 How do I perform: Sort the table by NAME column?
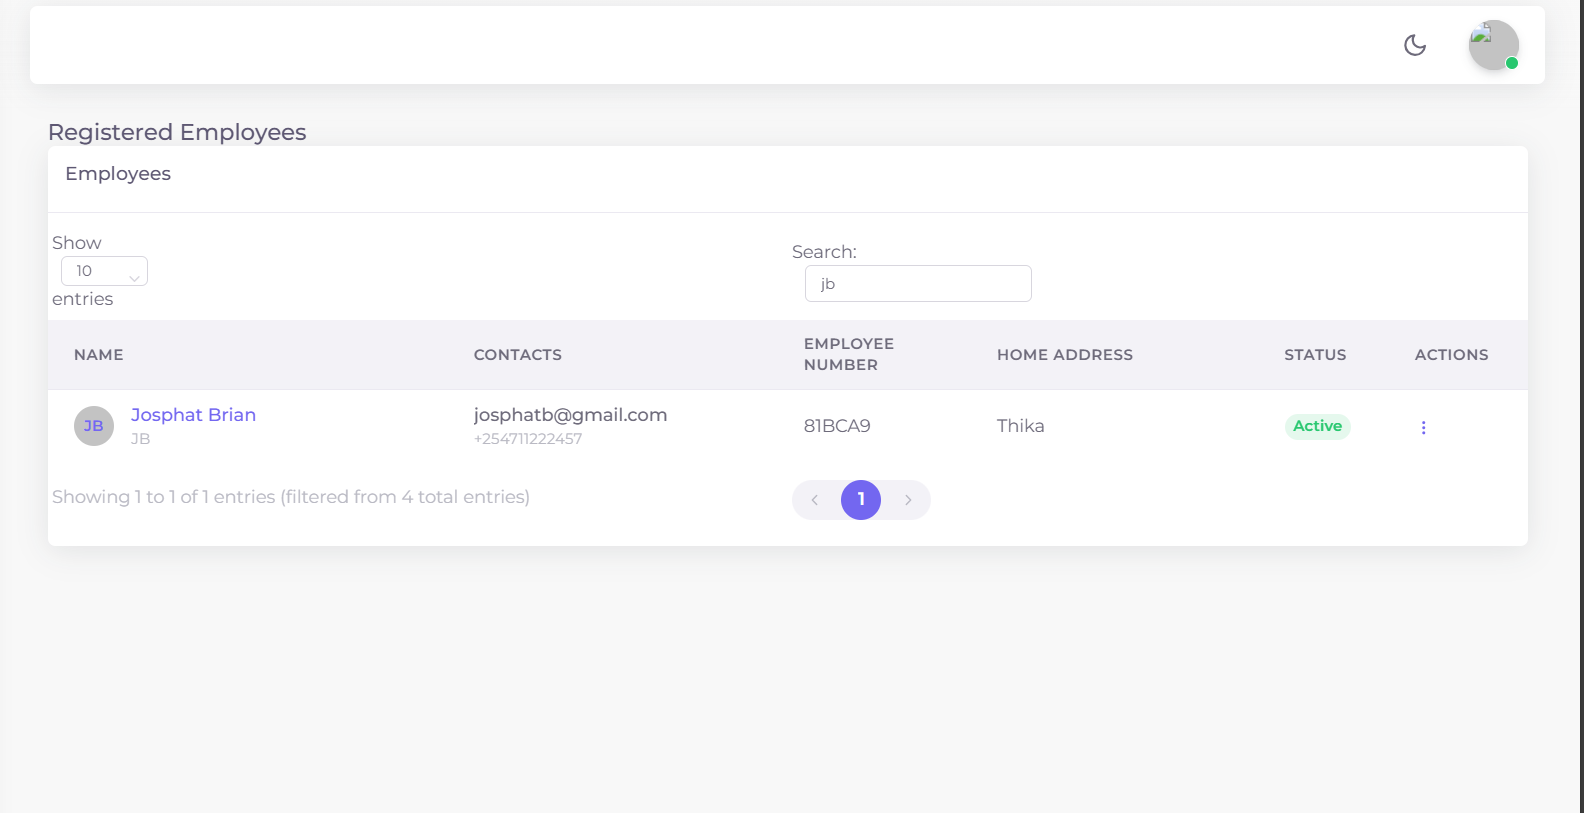(99, 355)
